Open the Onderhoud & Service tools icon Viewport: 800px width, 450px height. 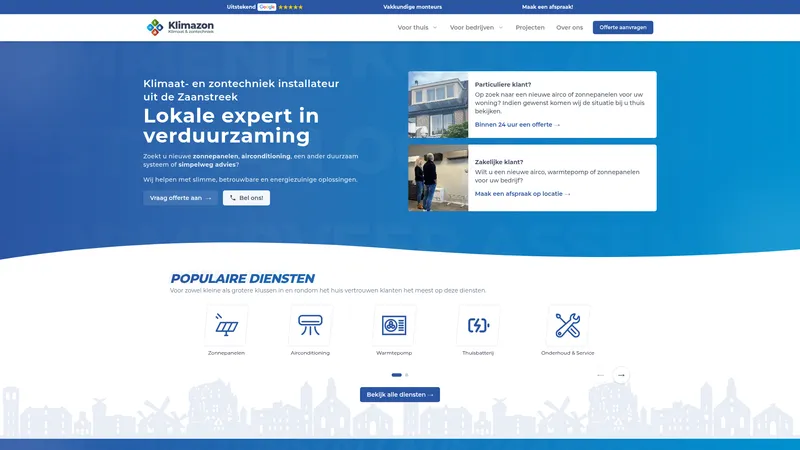(567, 325)
